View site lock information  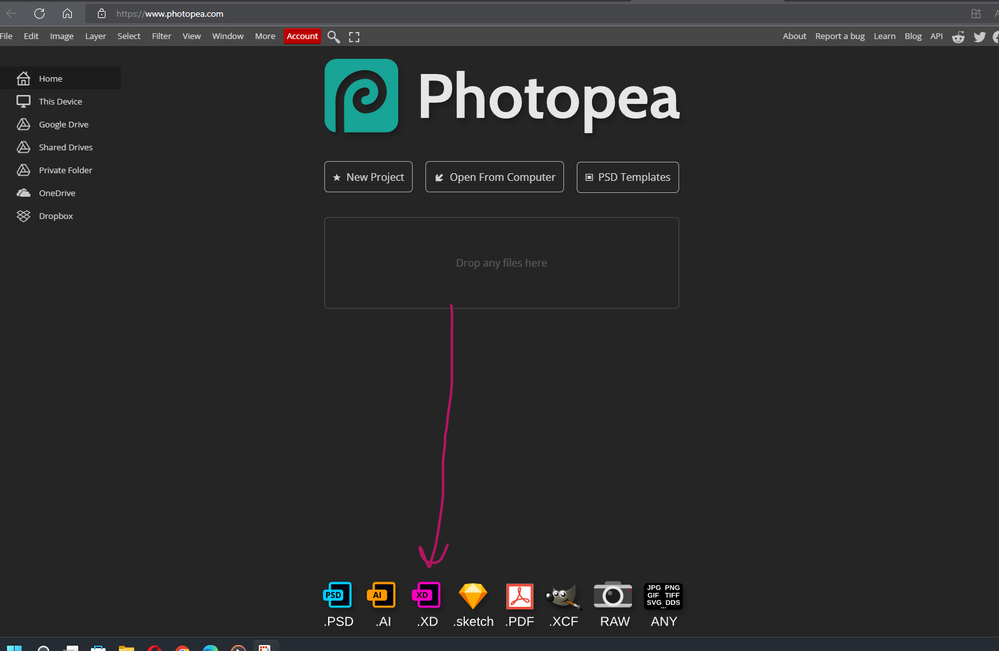point(101,13)
